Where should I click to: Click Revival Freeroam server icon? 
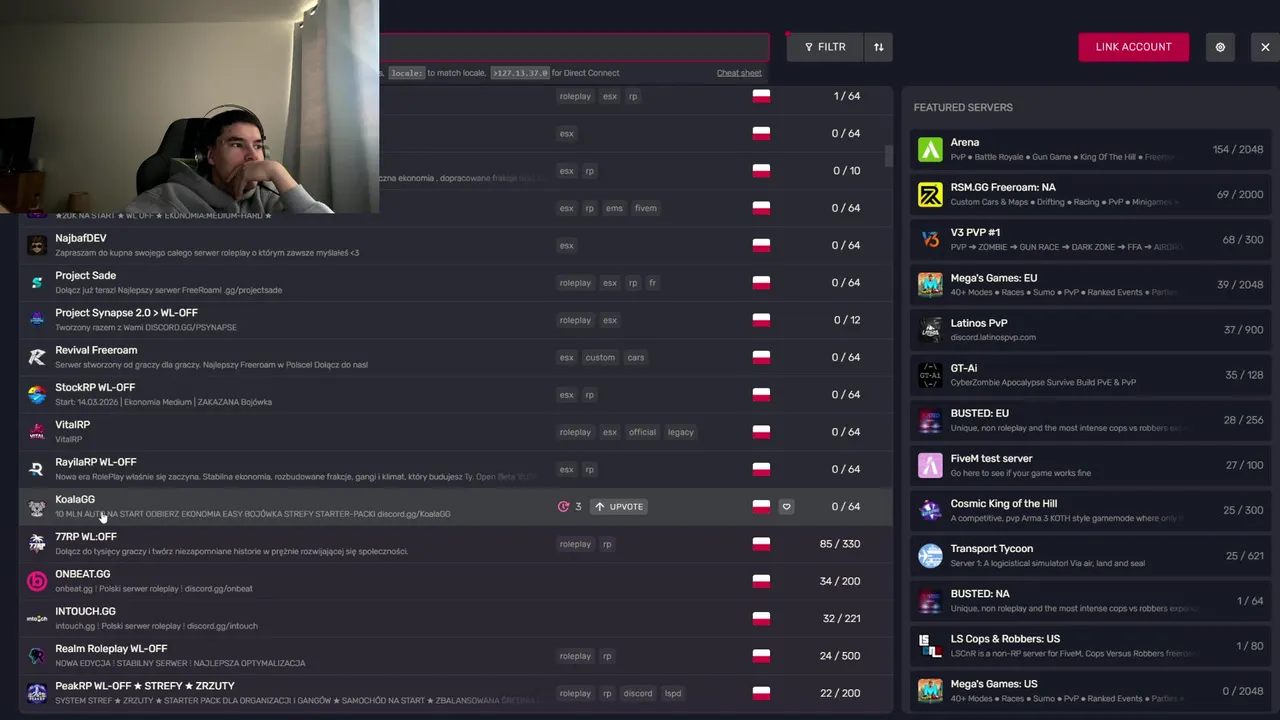tap(37, 357)
